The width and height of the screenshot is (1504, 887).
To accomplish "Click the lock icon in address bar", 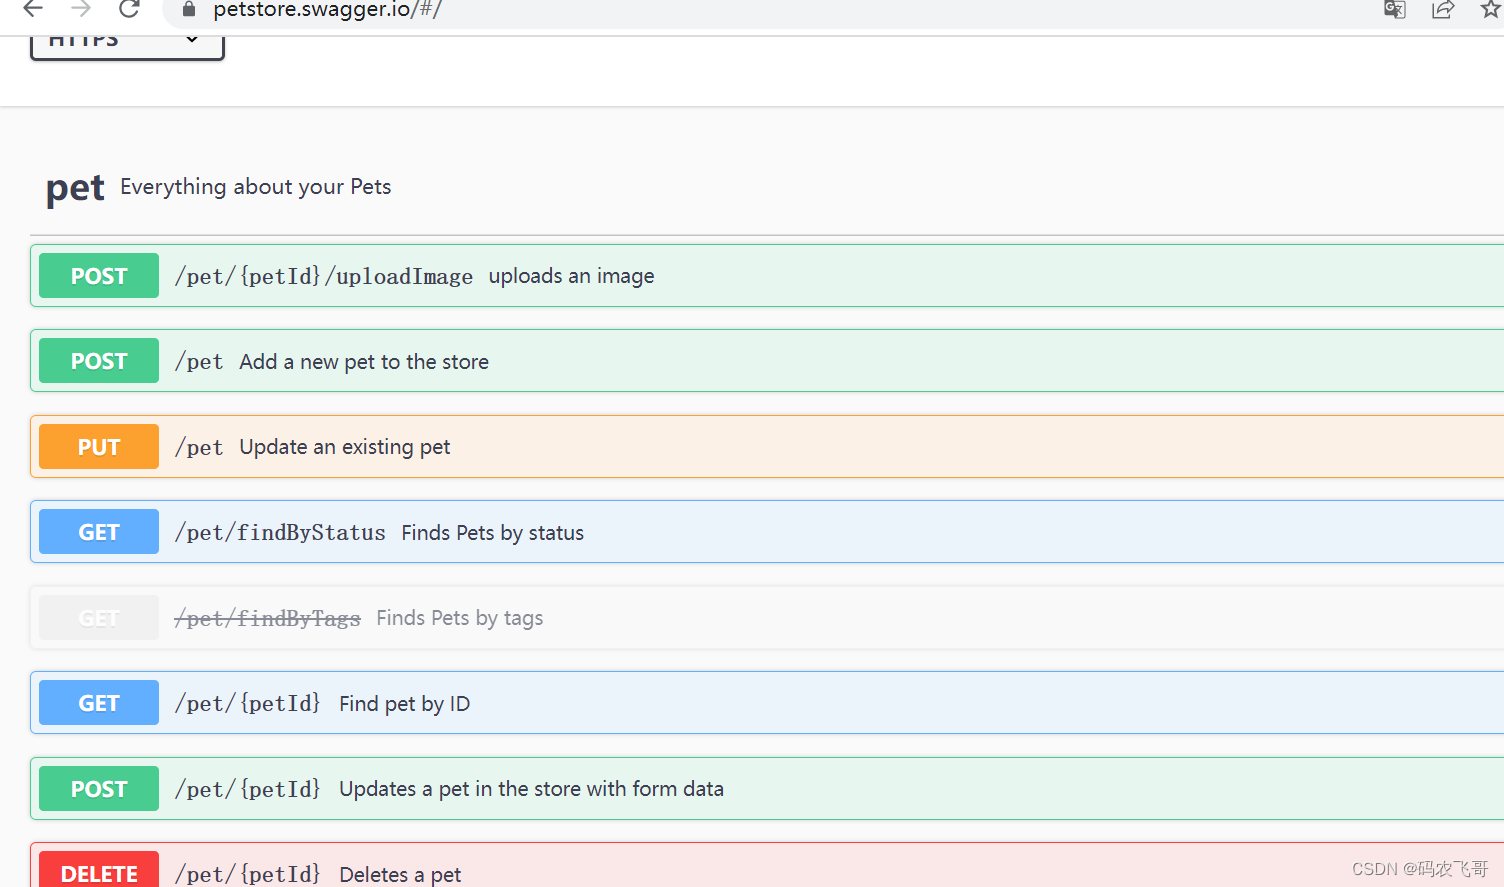I will coord(189,10).
